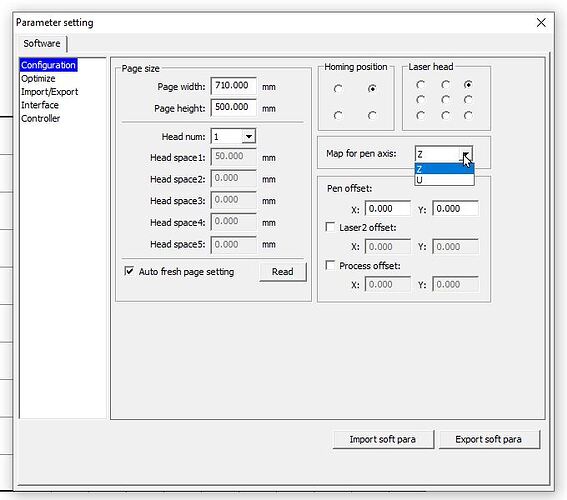Open the Head num dropdown
The width and height of the screenshot is (567, 500).
pyautogui.click(x=249, y=137)
